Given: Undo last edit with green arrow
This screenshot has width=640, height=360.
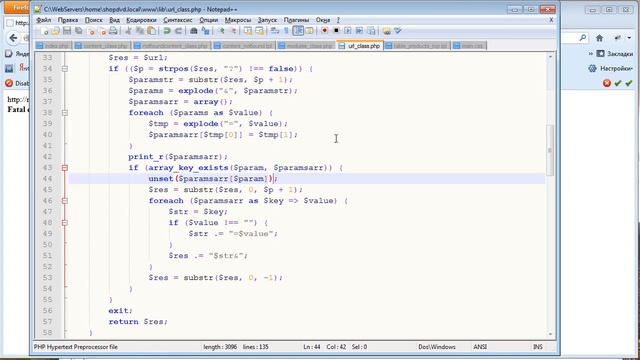Looking at the screenshot, I should [167, 31].
